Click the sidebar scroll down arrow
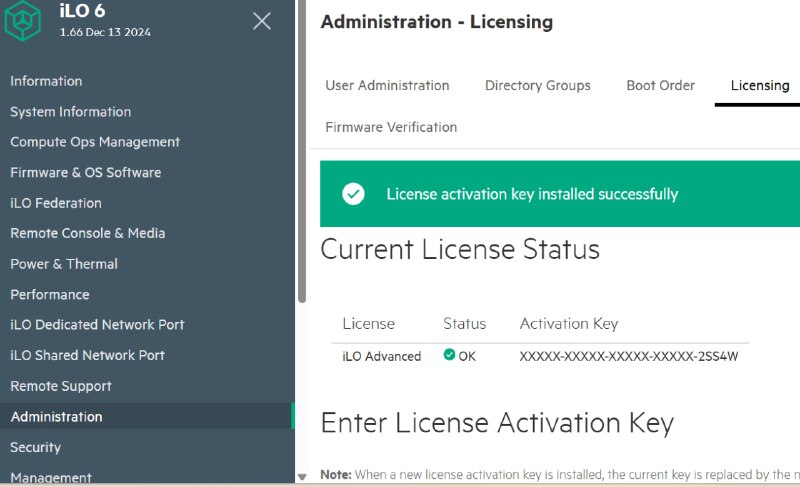Screen dimensions: 800x487 tap(302, 477)
